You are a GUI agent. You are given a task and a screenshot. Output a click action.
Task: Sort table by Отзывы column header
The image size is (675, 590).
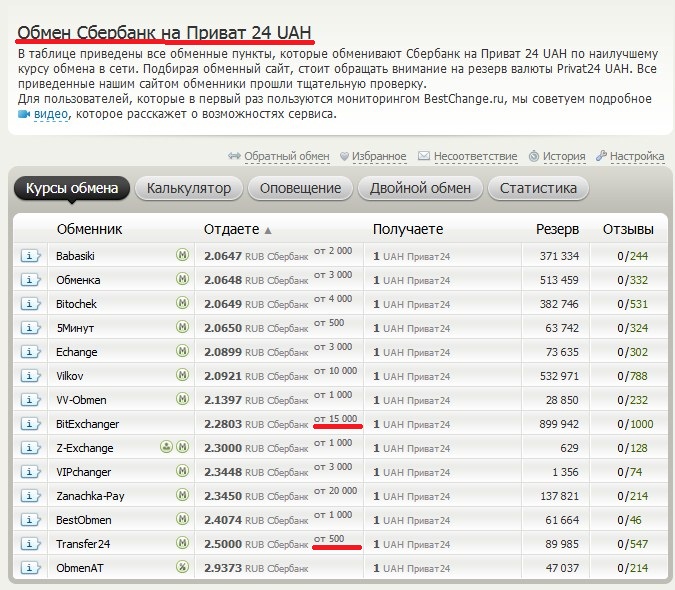tap(628, 229)
